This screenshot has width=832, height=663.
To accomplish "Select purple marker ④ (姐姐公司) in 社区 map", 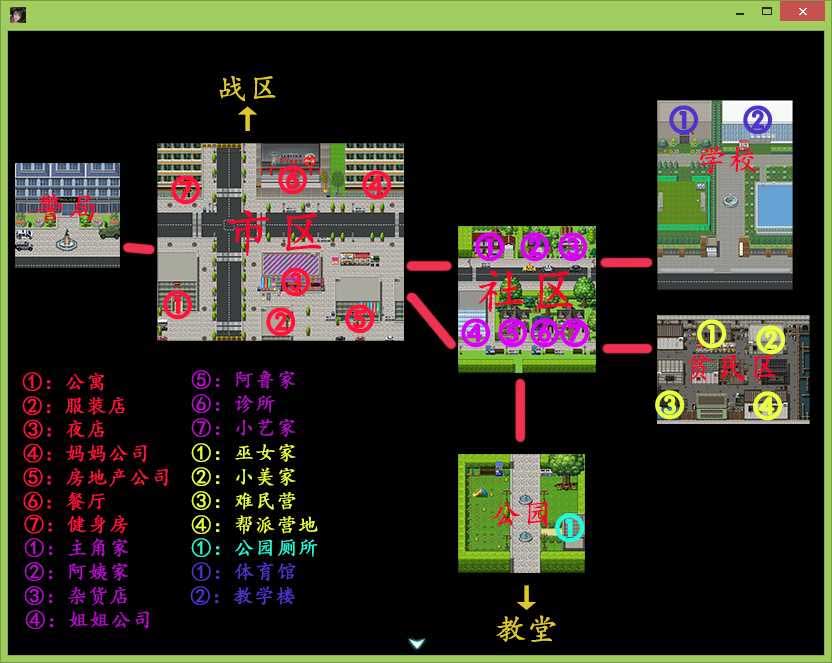I will (x=476, y=332).
